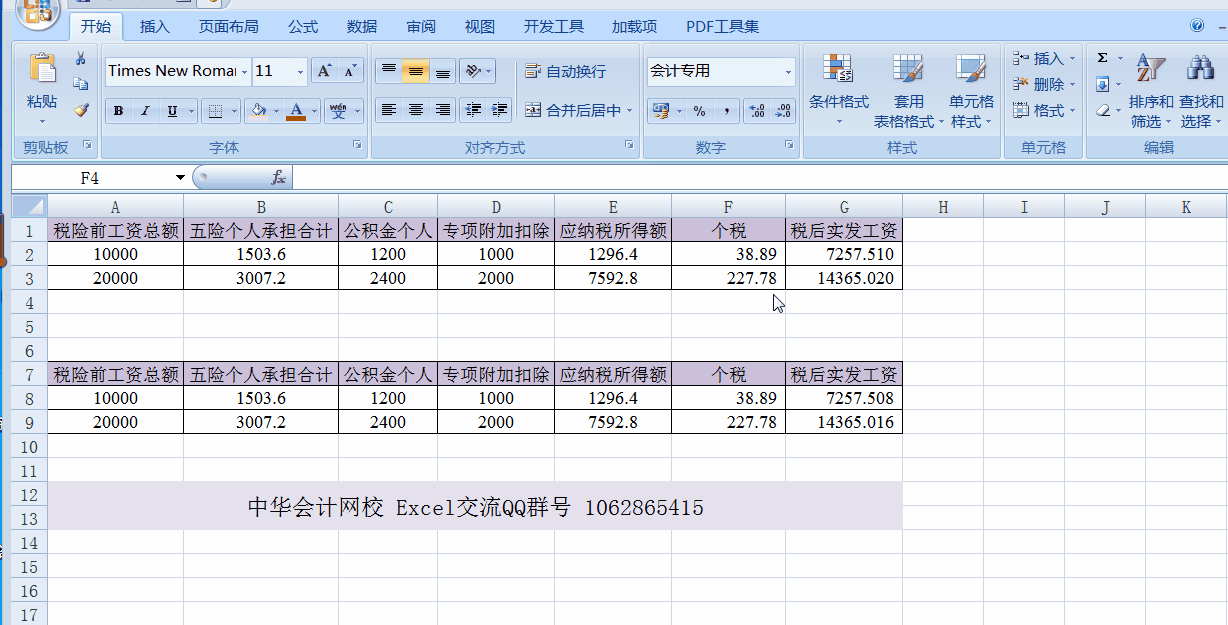
Task: Increase font size with grow-font icon
Action: click(x=323, y=71)
